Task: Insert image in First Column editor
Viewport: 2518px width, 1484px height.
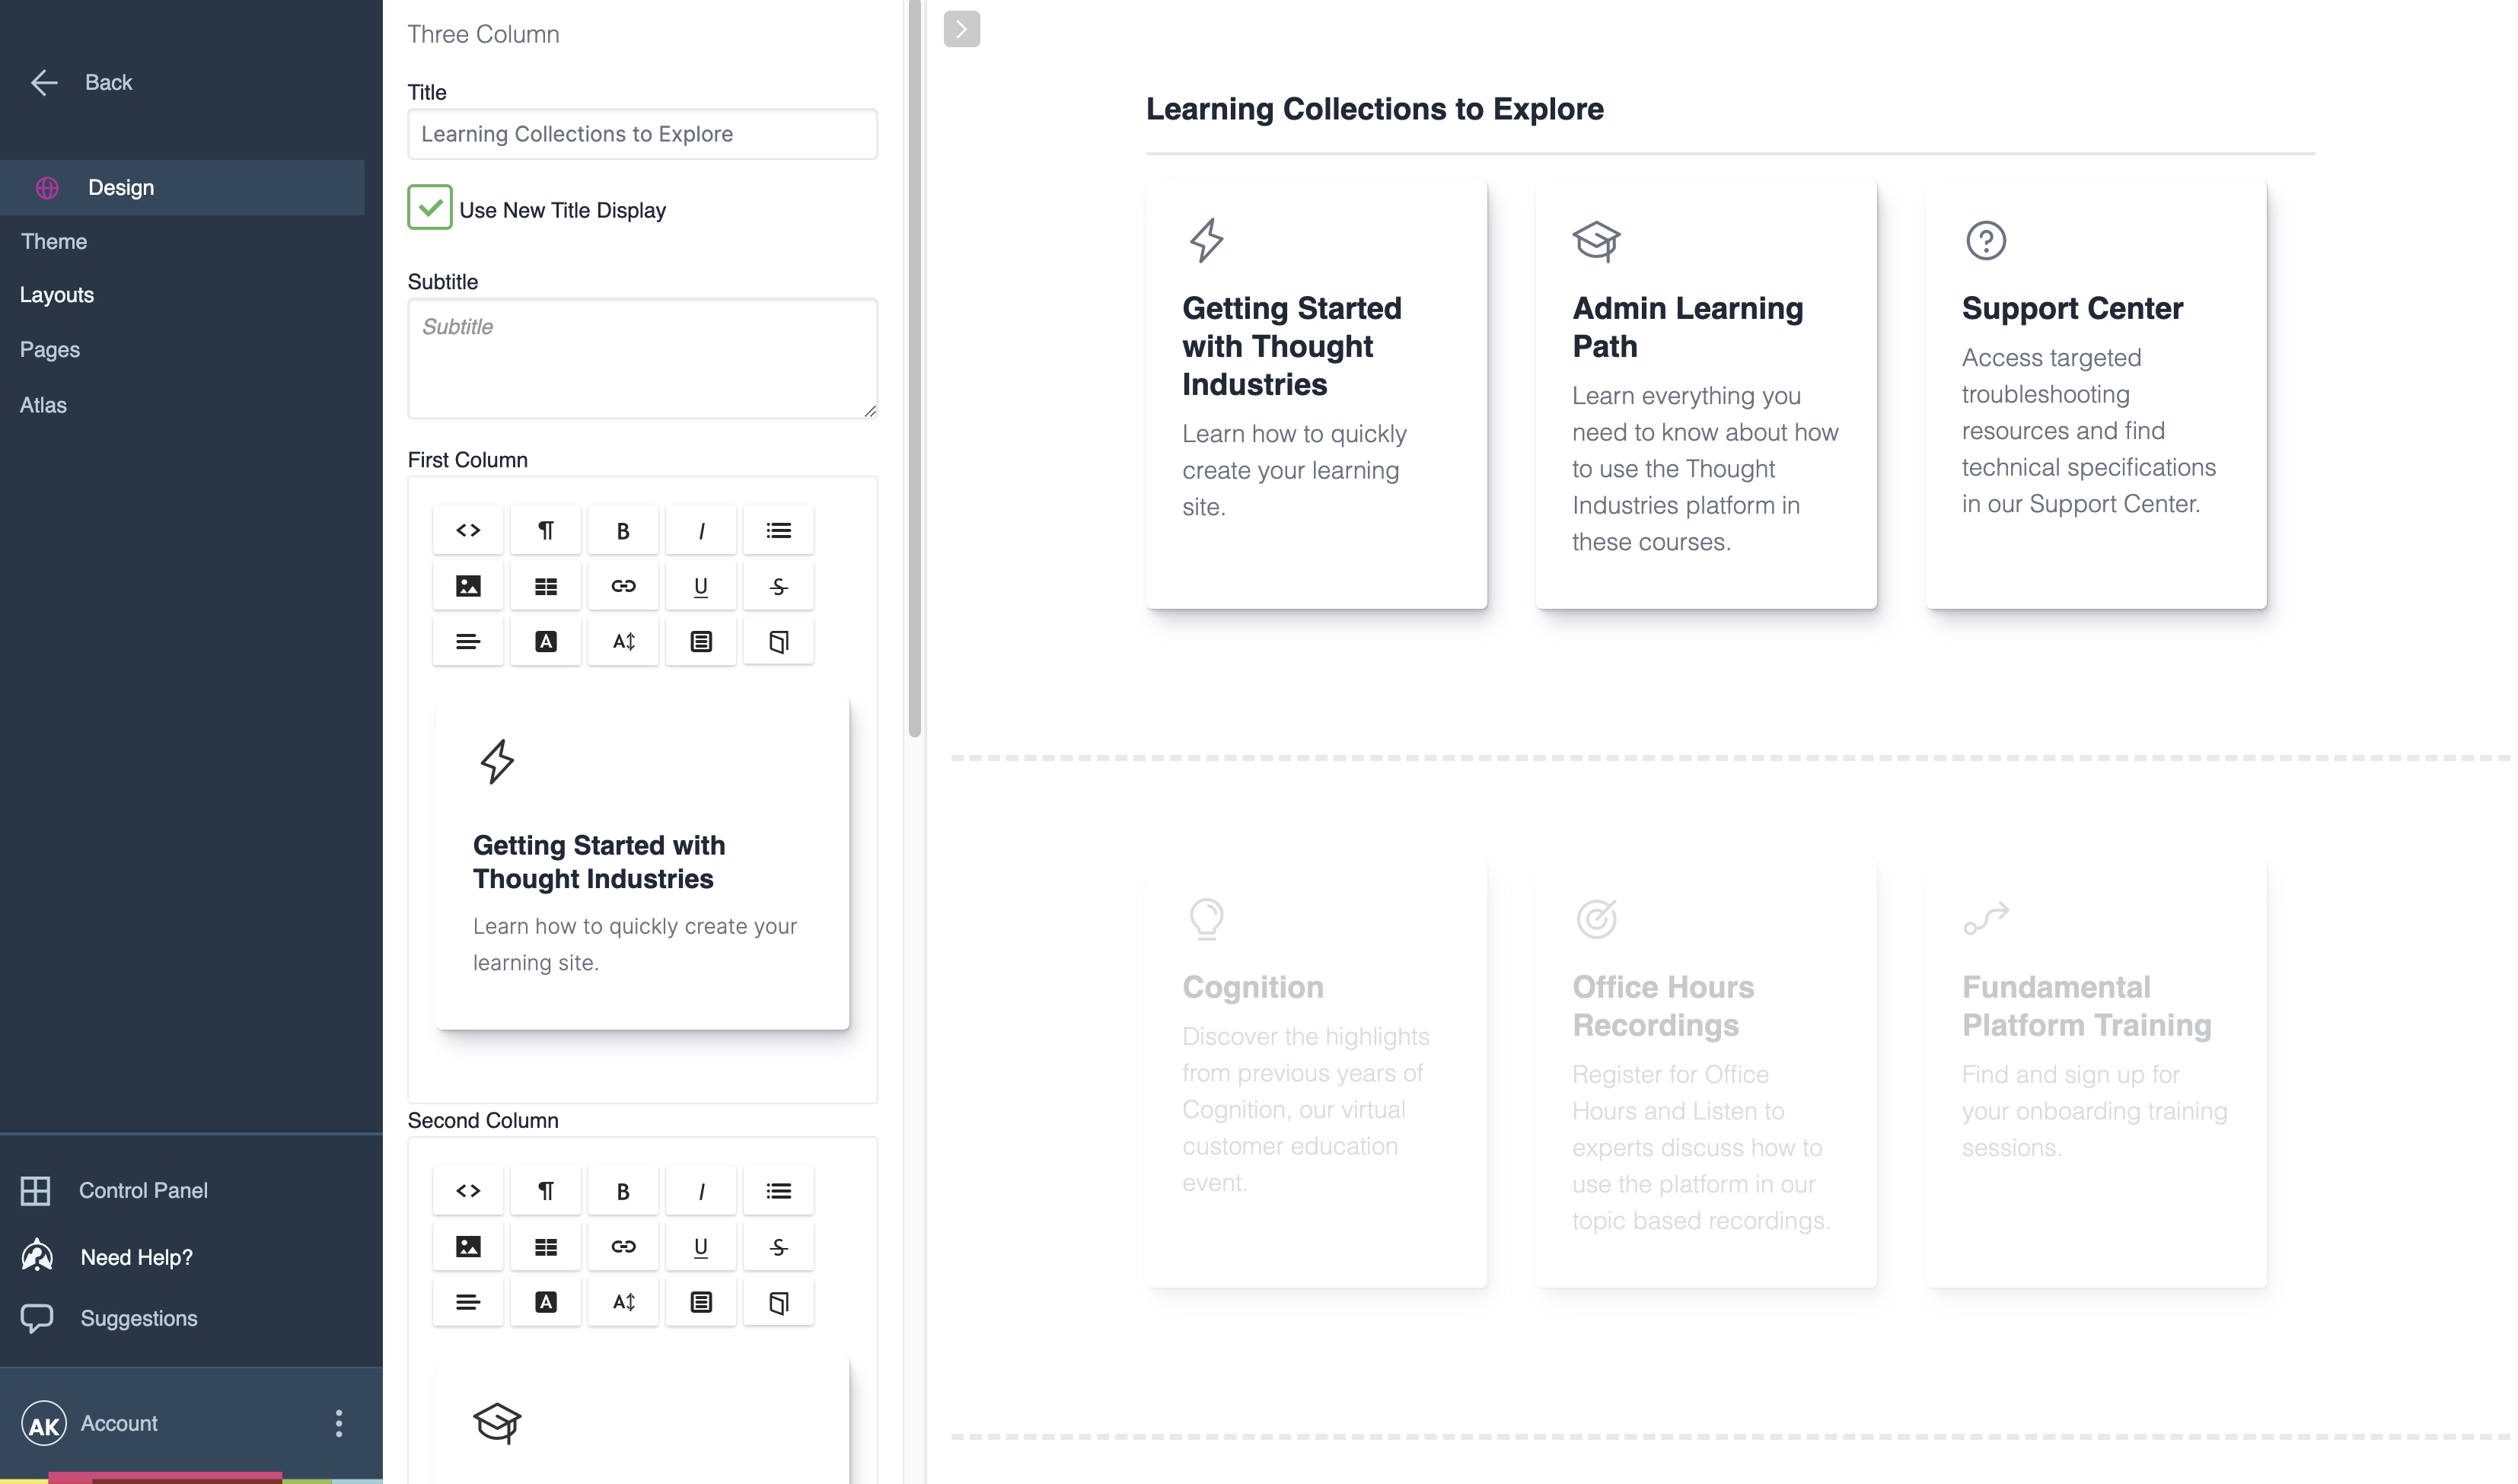Action: pos(468,586)
